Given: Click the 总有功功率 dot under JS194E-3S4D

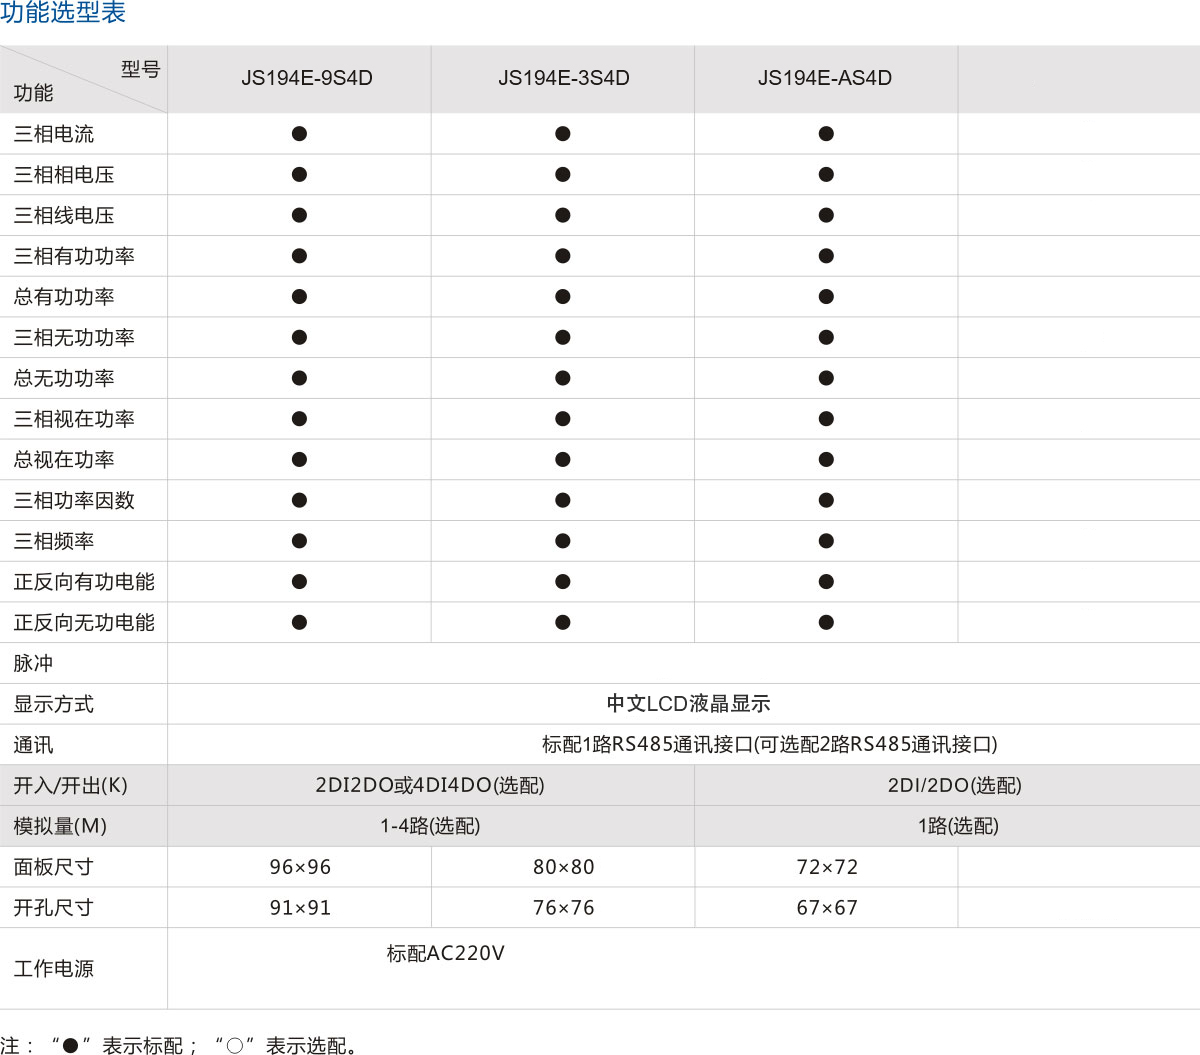Looking at the screenshot, I should pos(563,297).
